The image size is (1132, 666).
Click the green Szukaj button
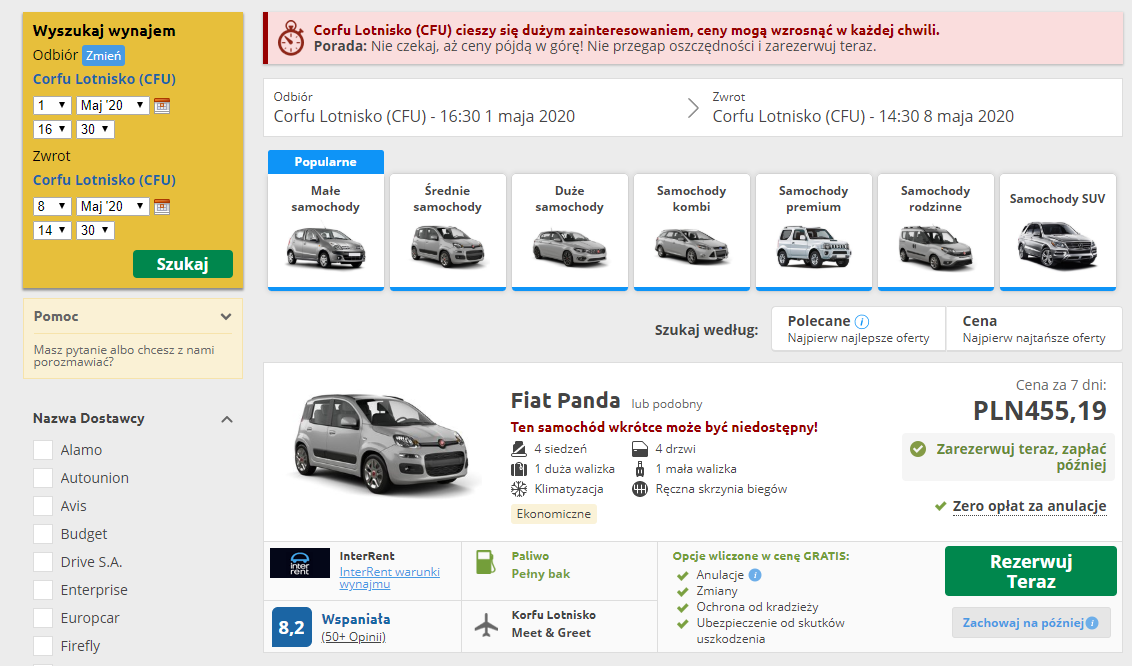click(183, 265)
